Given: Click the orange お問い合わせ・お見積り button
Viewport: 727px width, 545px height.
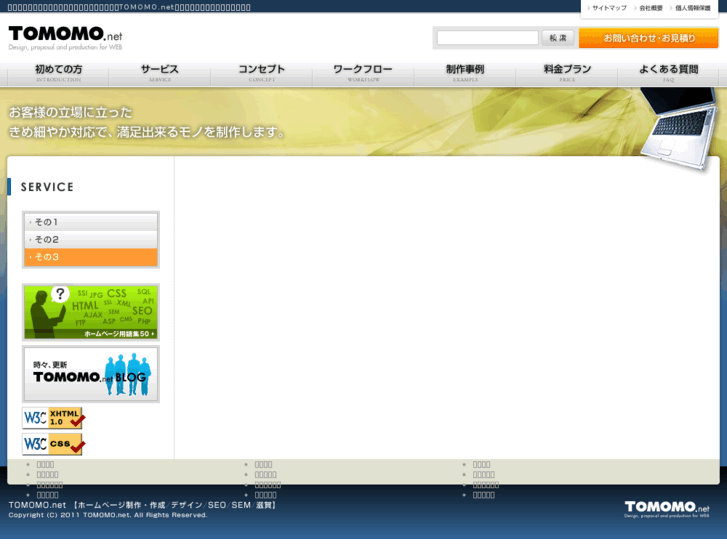Looking at the screenshot, I should (649, 38).
